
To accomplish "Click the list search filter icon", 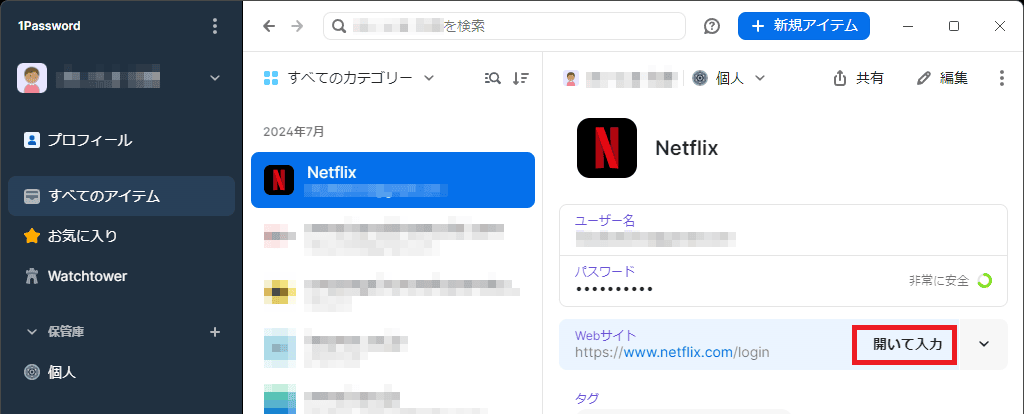I will pos(493,78).
